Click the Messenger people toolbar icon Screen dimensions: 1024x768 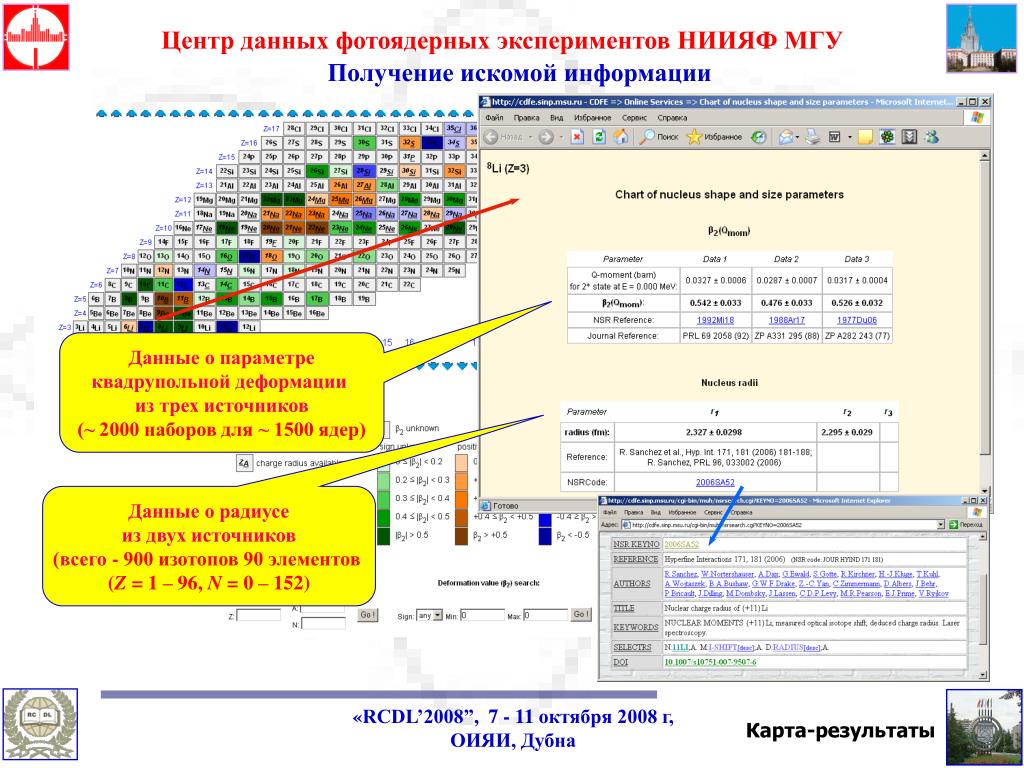[932, 137]
